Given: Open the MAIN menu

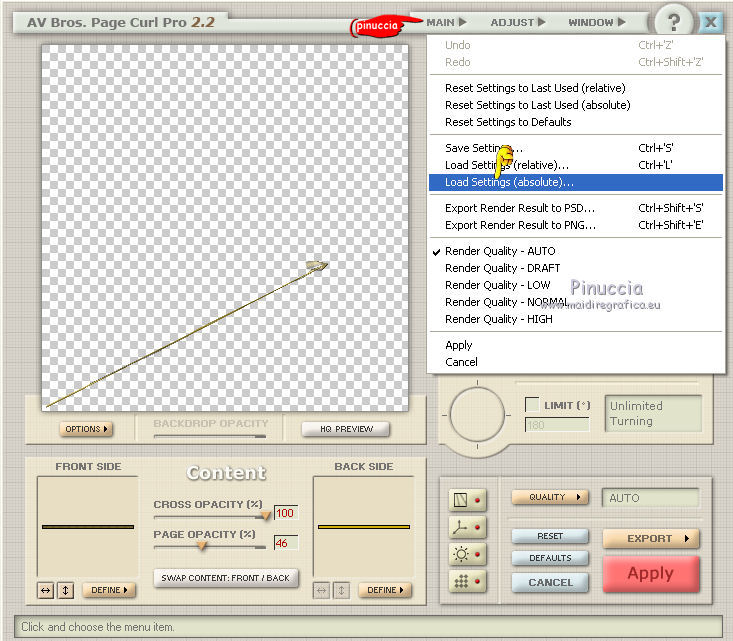Looking at the screenshot, I should point(446,22).
